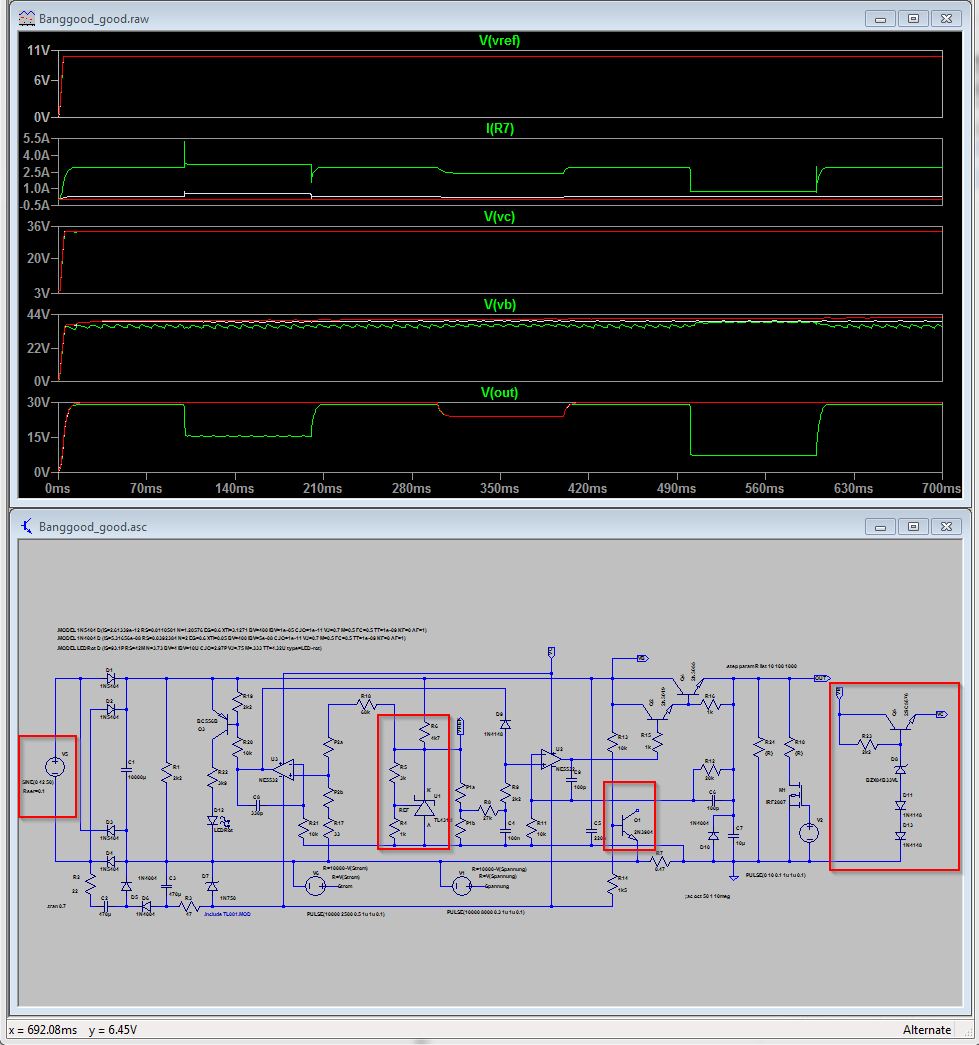Select the V5 sine voltage source symbol

[x=55, y=766]
